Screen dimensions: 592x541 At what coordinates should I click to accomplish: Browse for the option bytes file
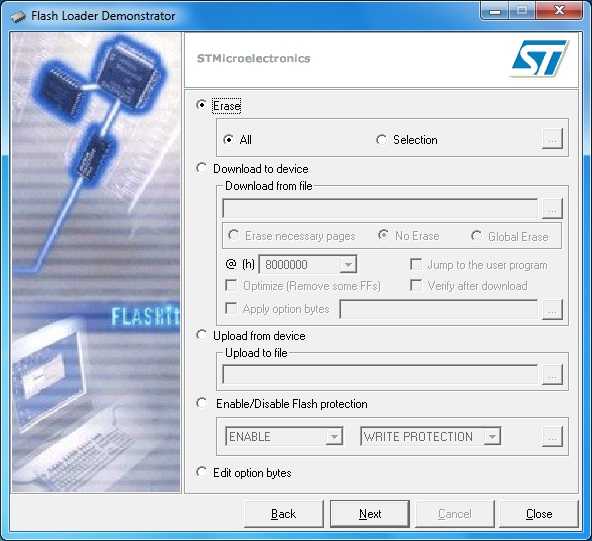(x=552, y=309)
